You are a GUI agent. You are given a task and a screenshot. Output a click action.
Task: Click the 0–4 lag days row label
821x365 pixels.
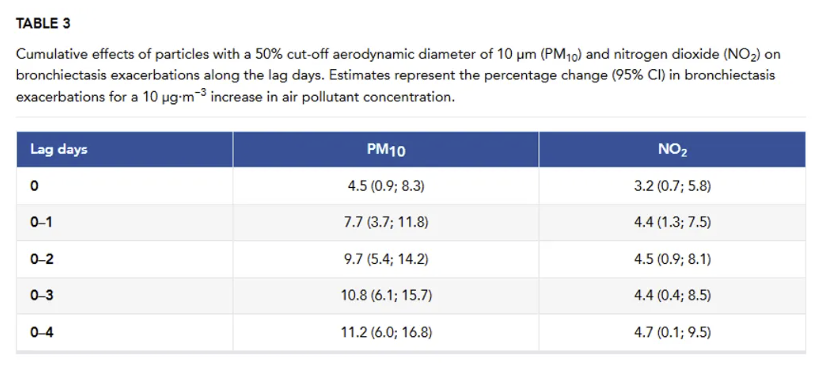(x=42, y=333)
